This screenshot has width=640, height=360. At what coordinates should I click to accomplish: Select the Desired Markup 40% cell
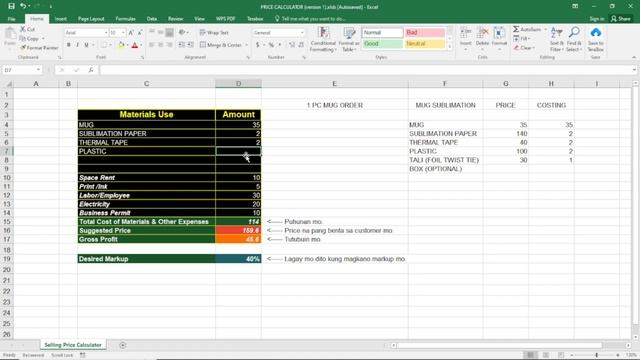coord(238,259)
